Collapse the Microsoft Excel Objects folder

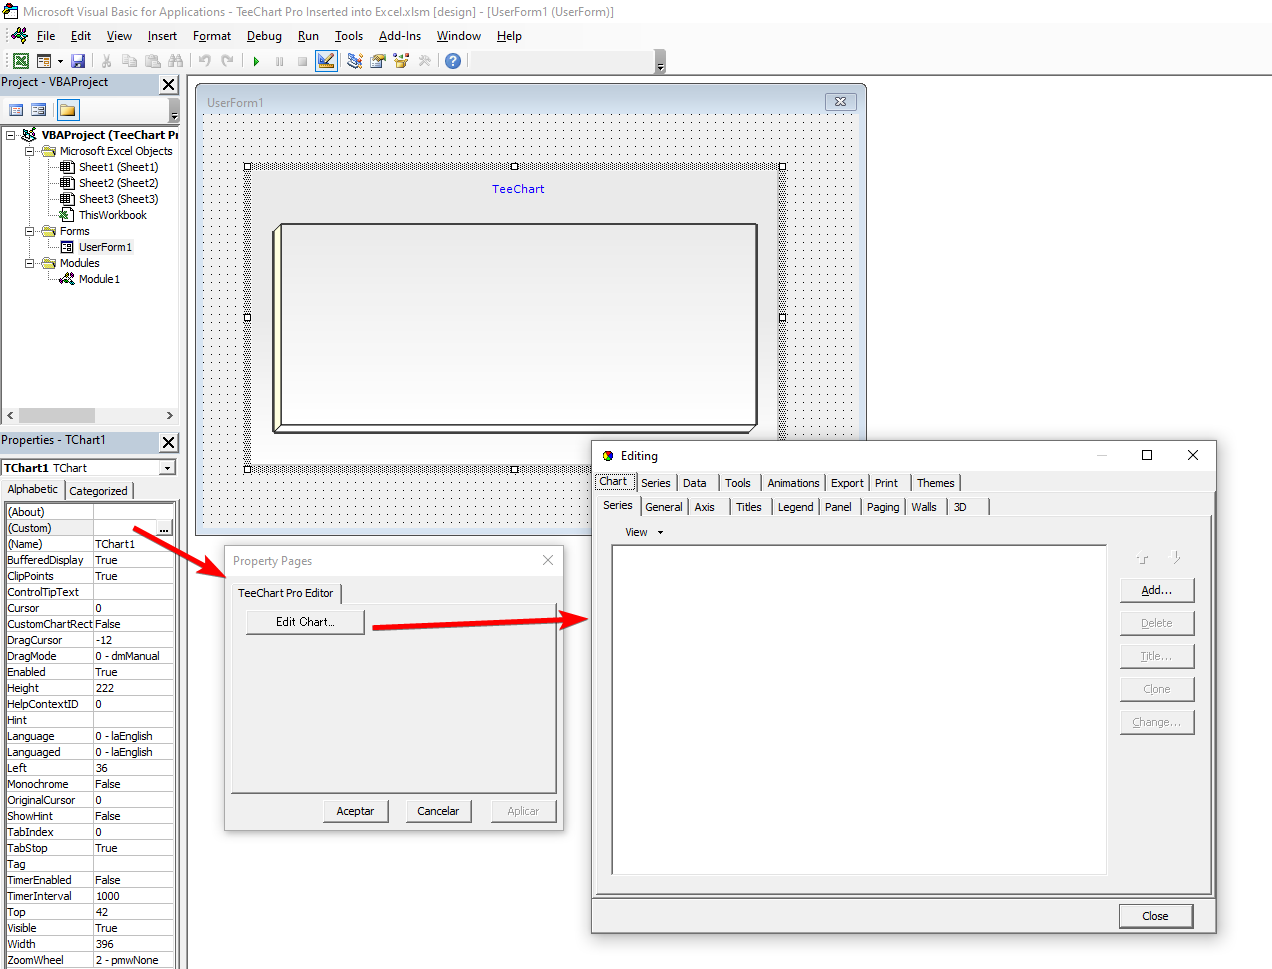30,151
